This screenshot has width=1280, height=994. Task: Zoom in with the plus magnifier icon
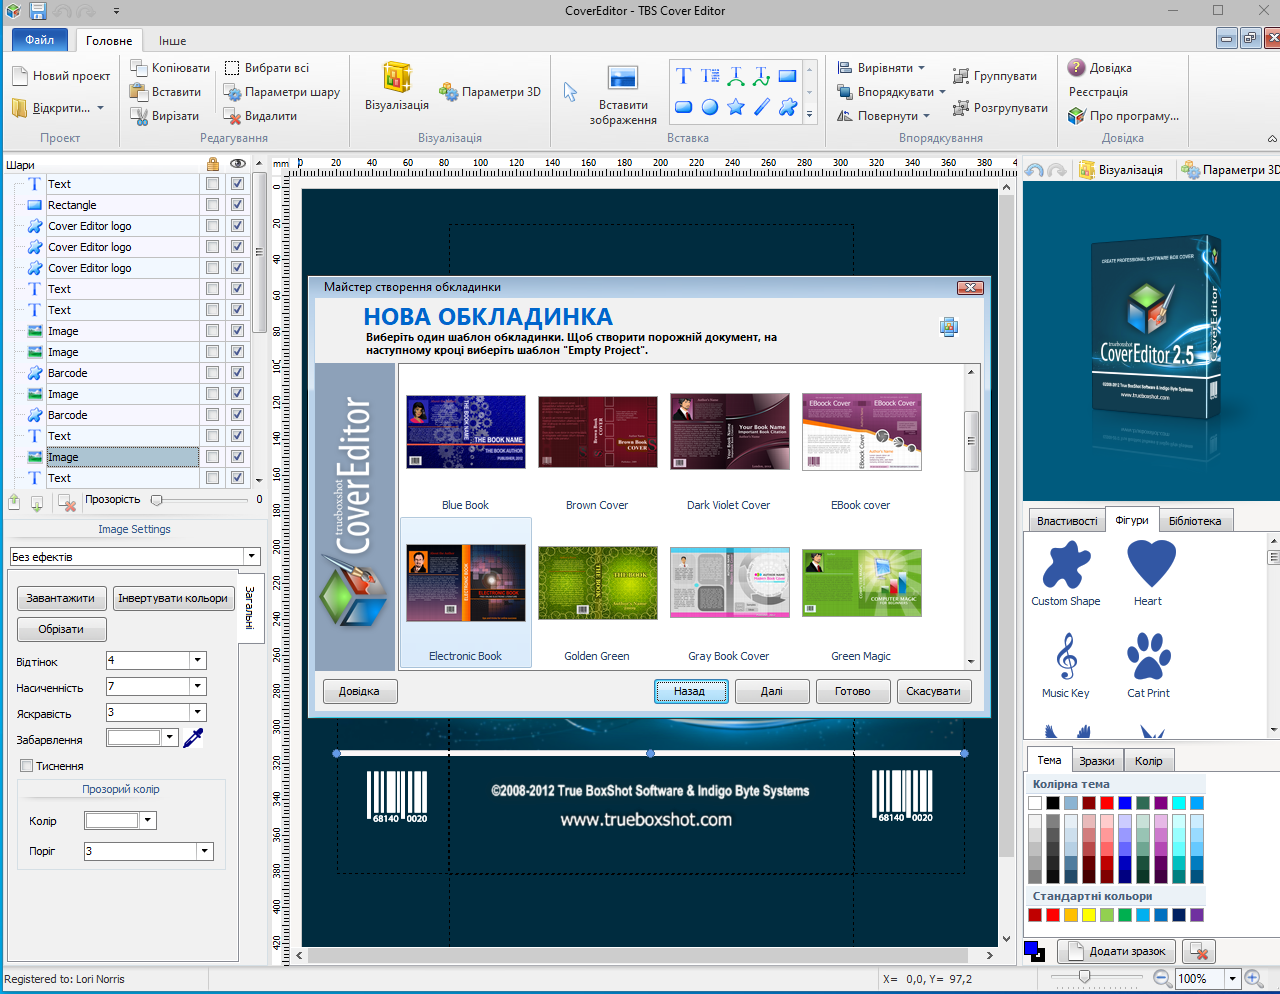1254,978
